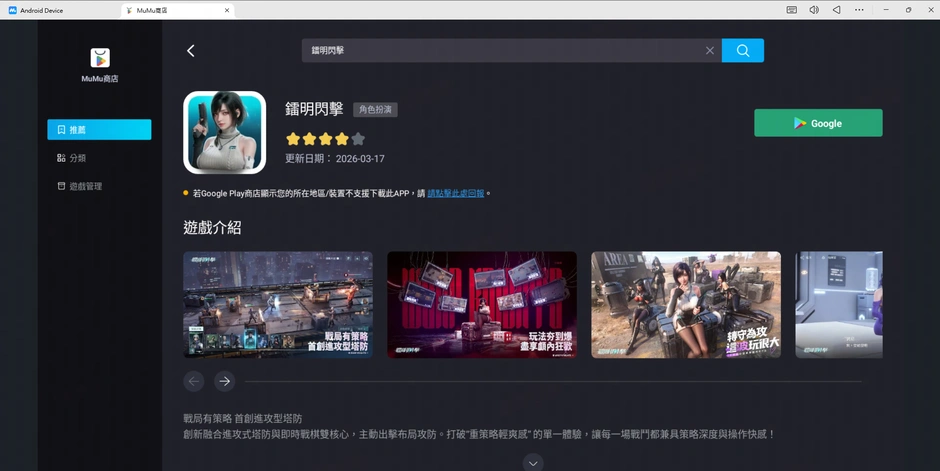Open the 戰局有策略 tower-defense screenshot
Viewport: 940px width, 471px height.
278,305
